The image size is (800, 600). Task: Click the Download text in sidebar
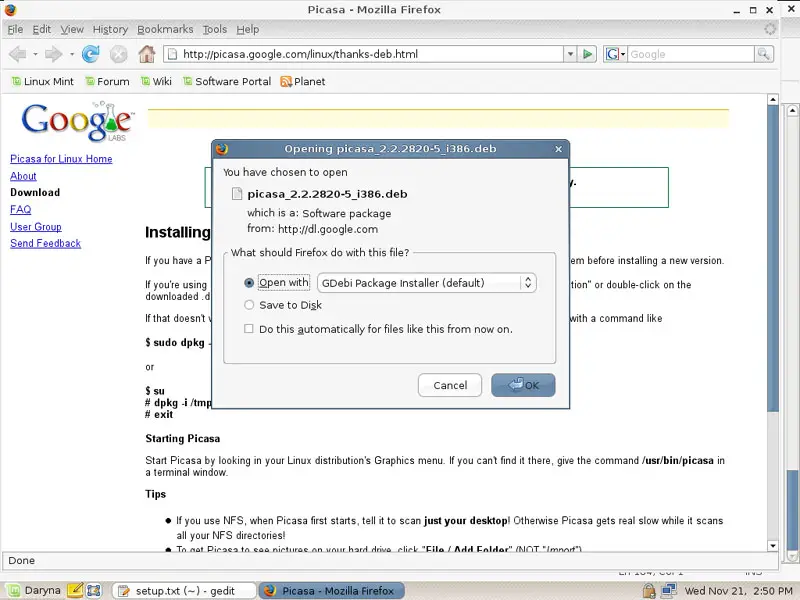click(35, 193)
